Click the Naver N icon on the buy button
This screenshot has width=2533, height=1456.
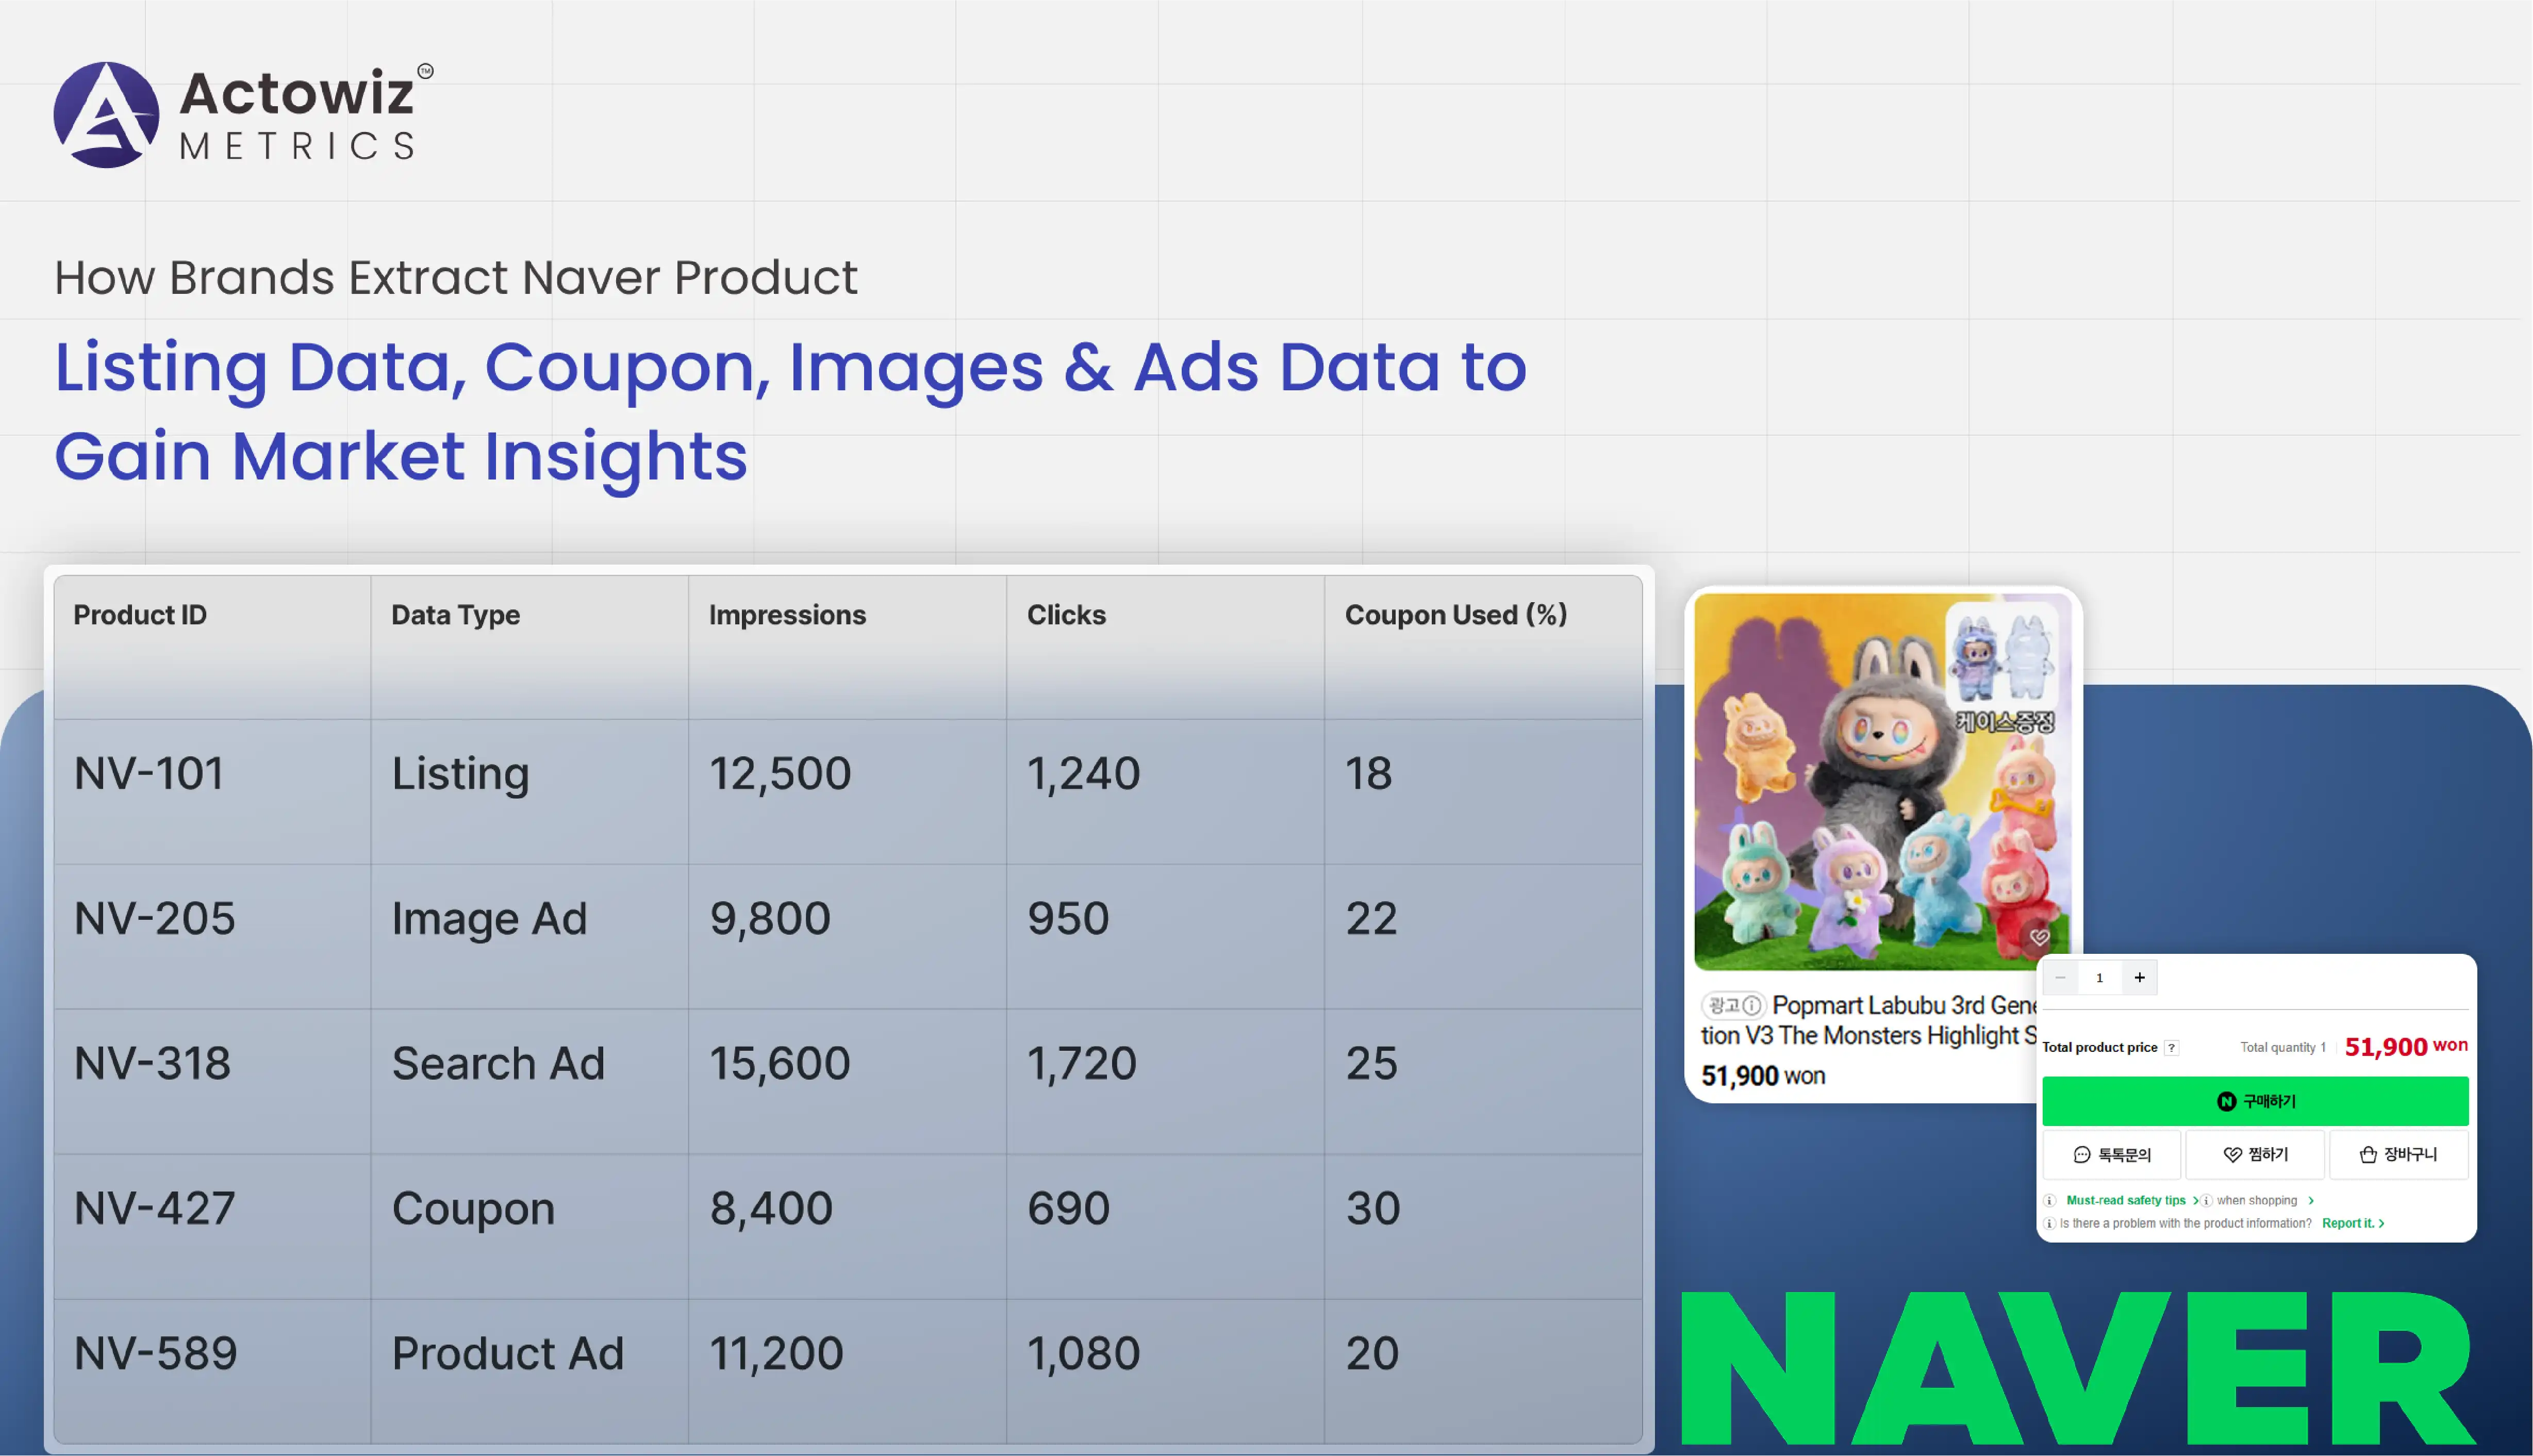pos(2226,1101)
